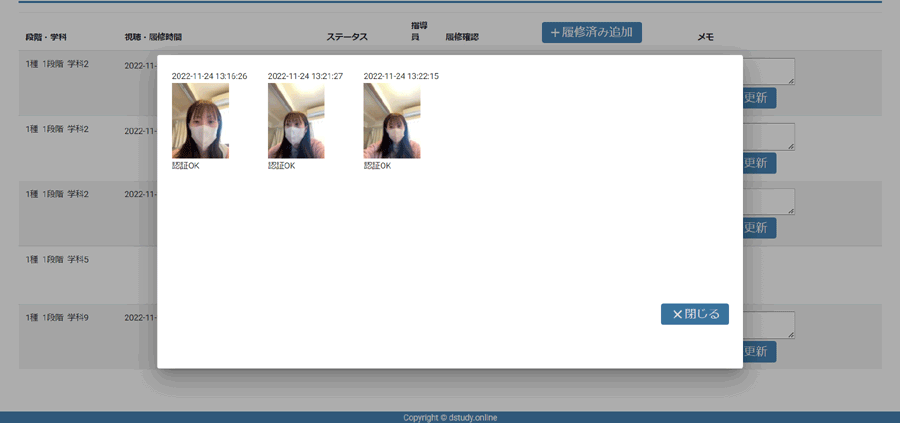Image resolution: width=900 pixels, height=423 pixels.
Task: Open the face photo taken at 13:21:27
Action: 296,120
